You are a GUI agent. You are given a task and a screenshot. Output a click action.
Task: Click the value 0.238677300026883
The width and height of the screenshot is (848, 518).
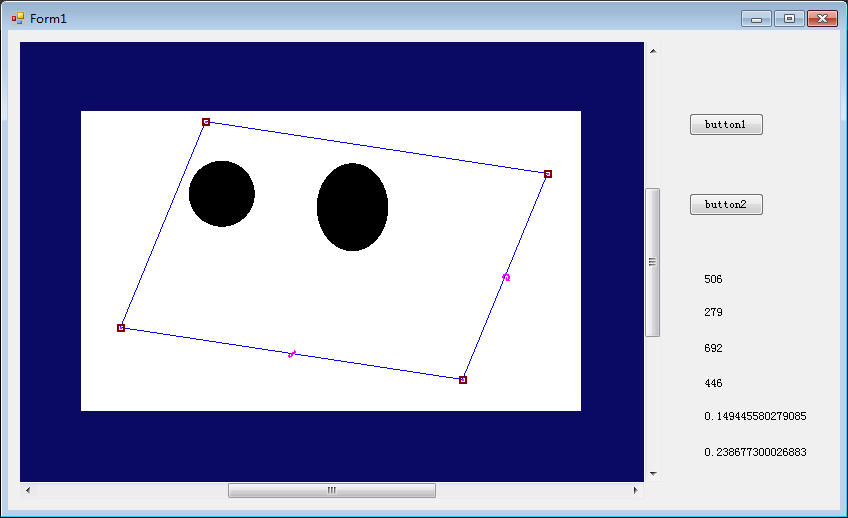[x=755, y=452]
